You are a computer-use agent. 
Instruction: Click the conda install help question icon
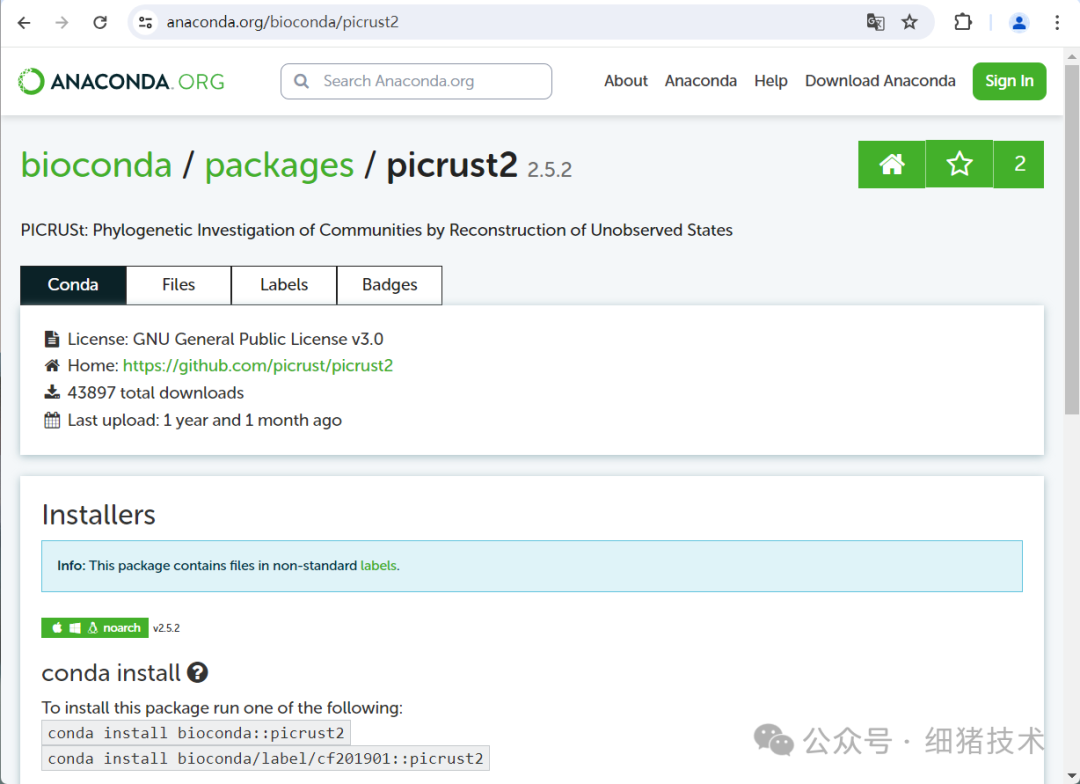[197, 673]
